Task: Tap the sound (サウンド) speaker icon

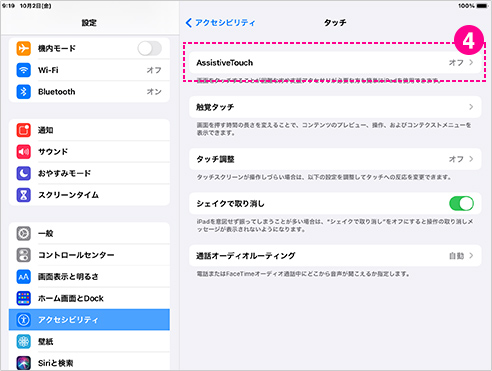Action: point(24,152)
